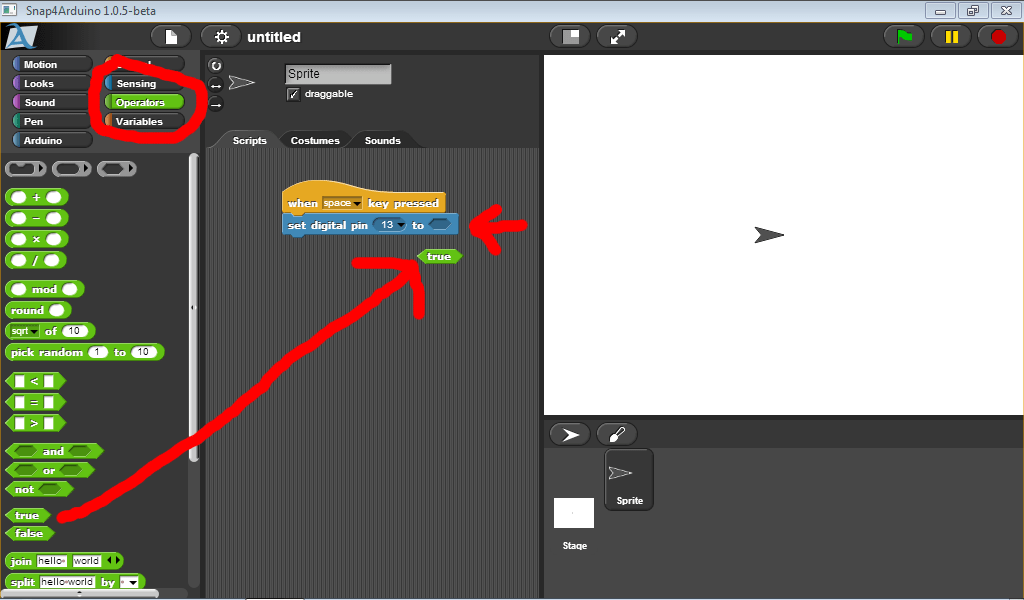Screen dimensions: 1024x600
Task: Click the 'not' boolean block
Action: (x=39, y=489)
